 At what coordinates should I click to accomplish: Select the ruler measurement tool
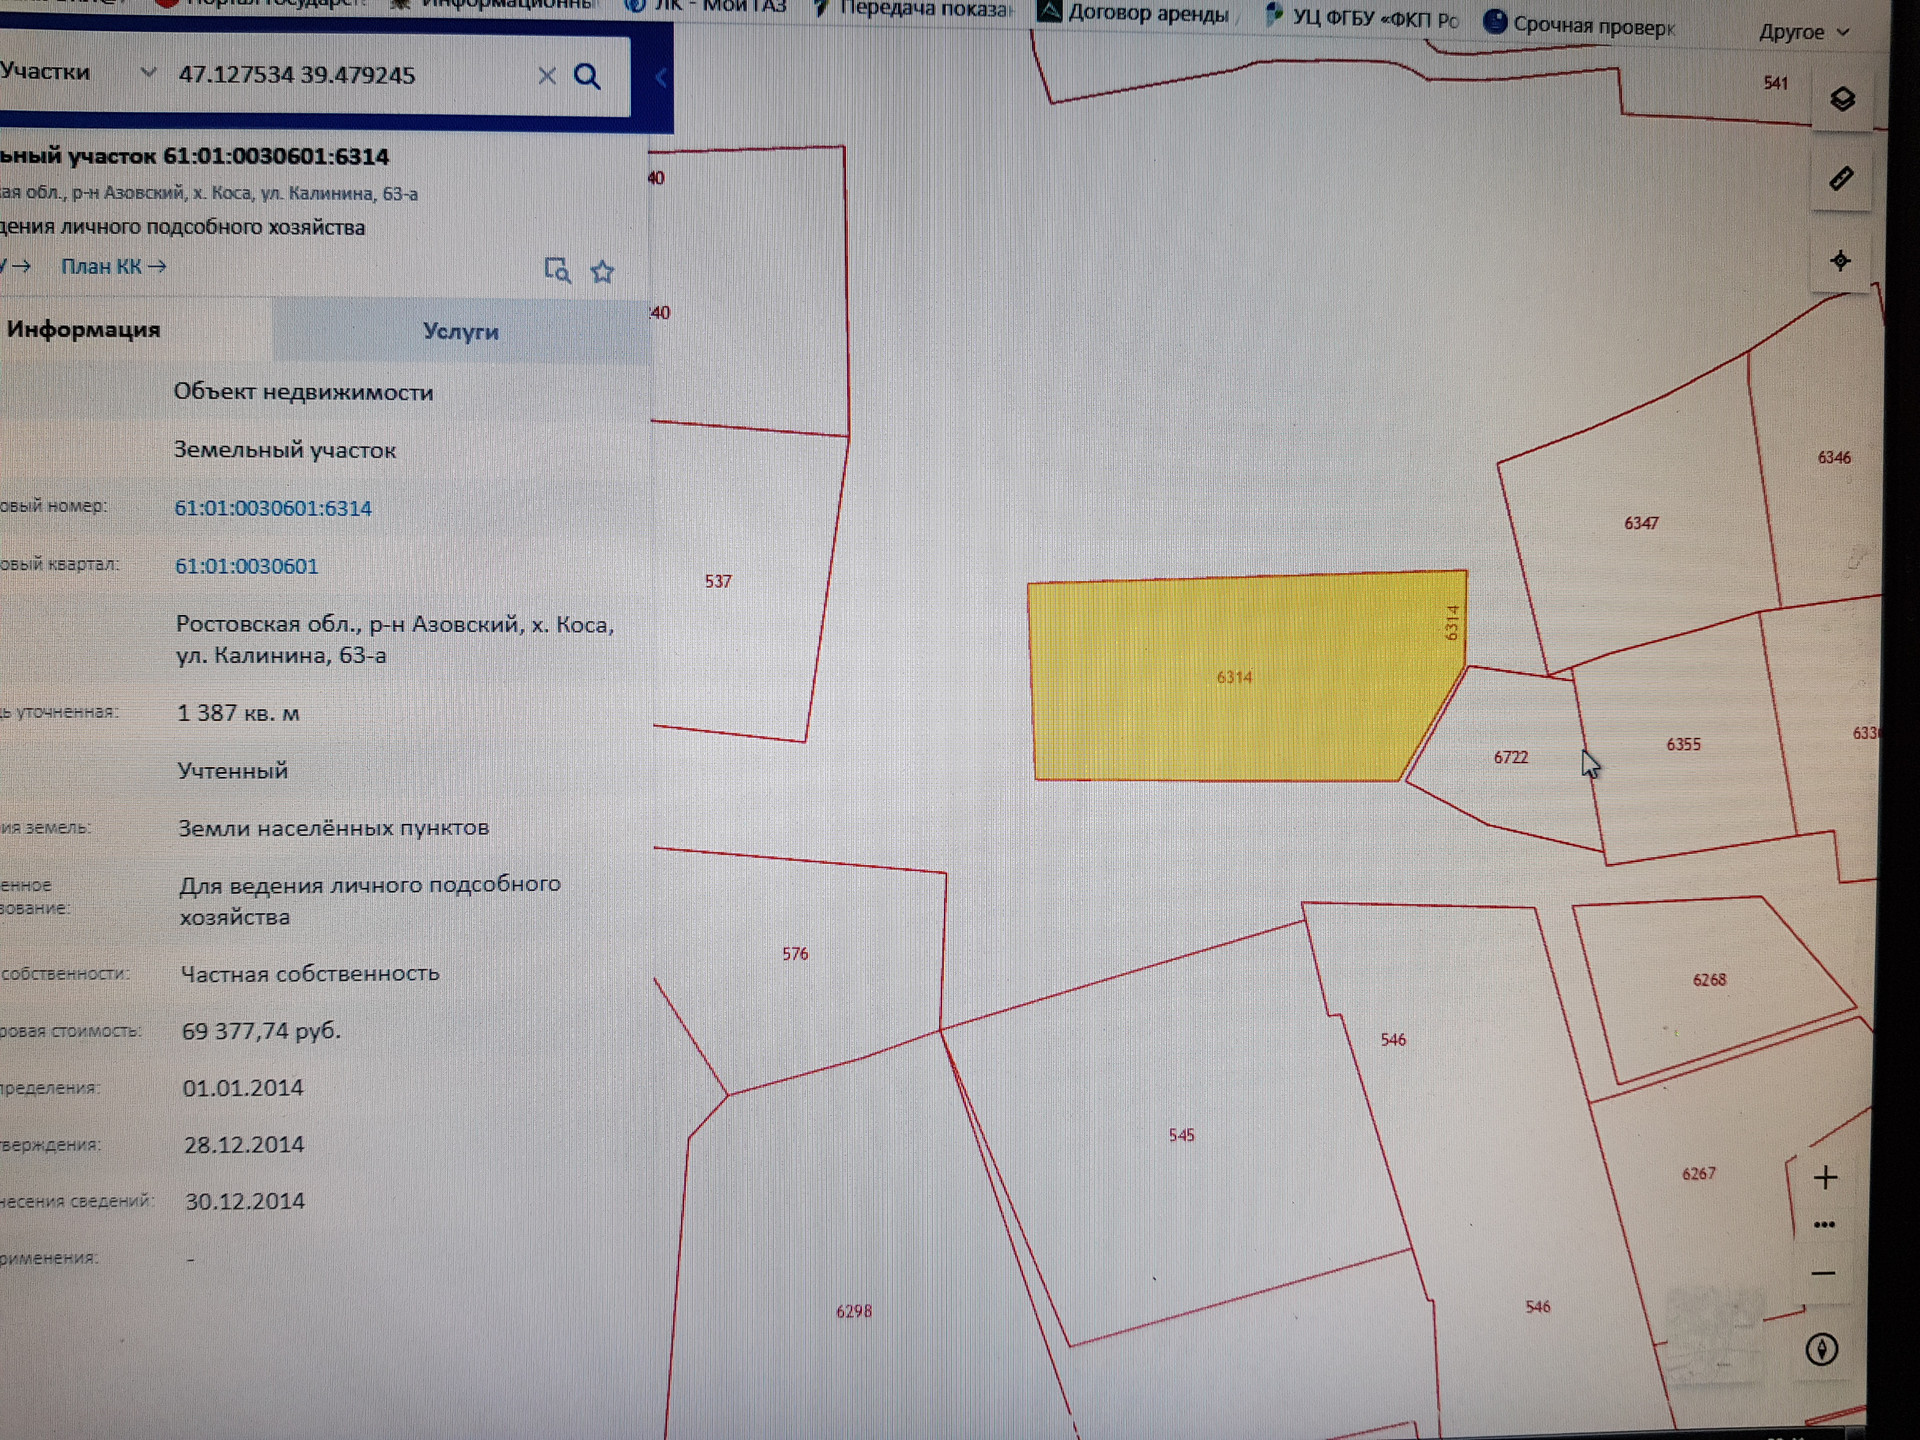tap(1841, 179)
